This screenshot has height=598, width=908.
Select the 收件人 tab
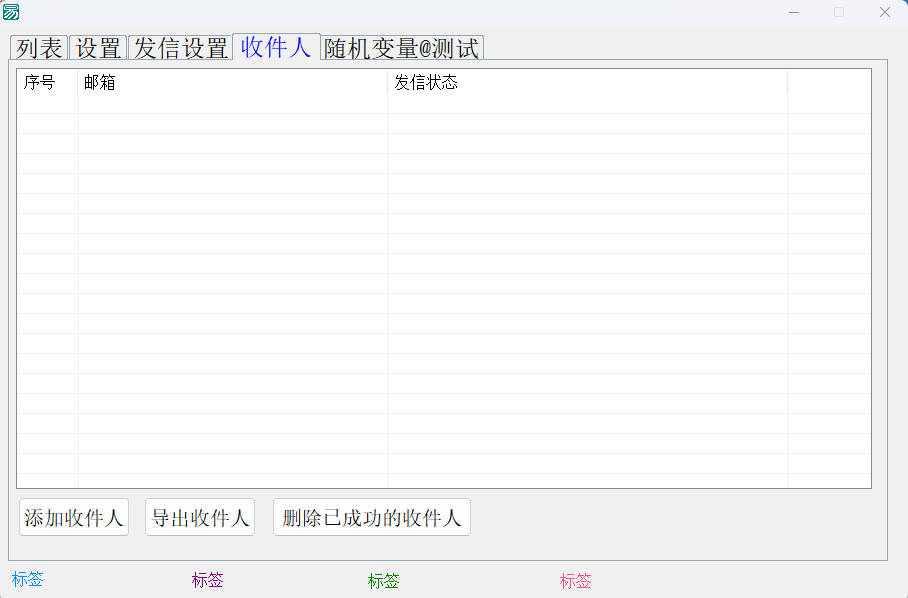(276, 47)
